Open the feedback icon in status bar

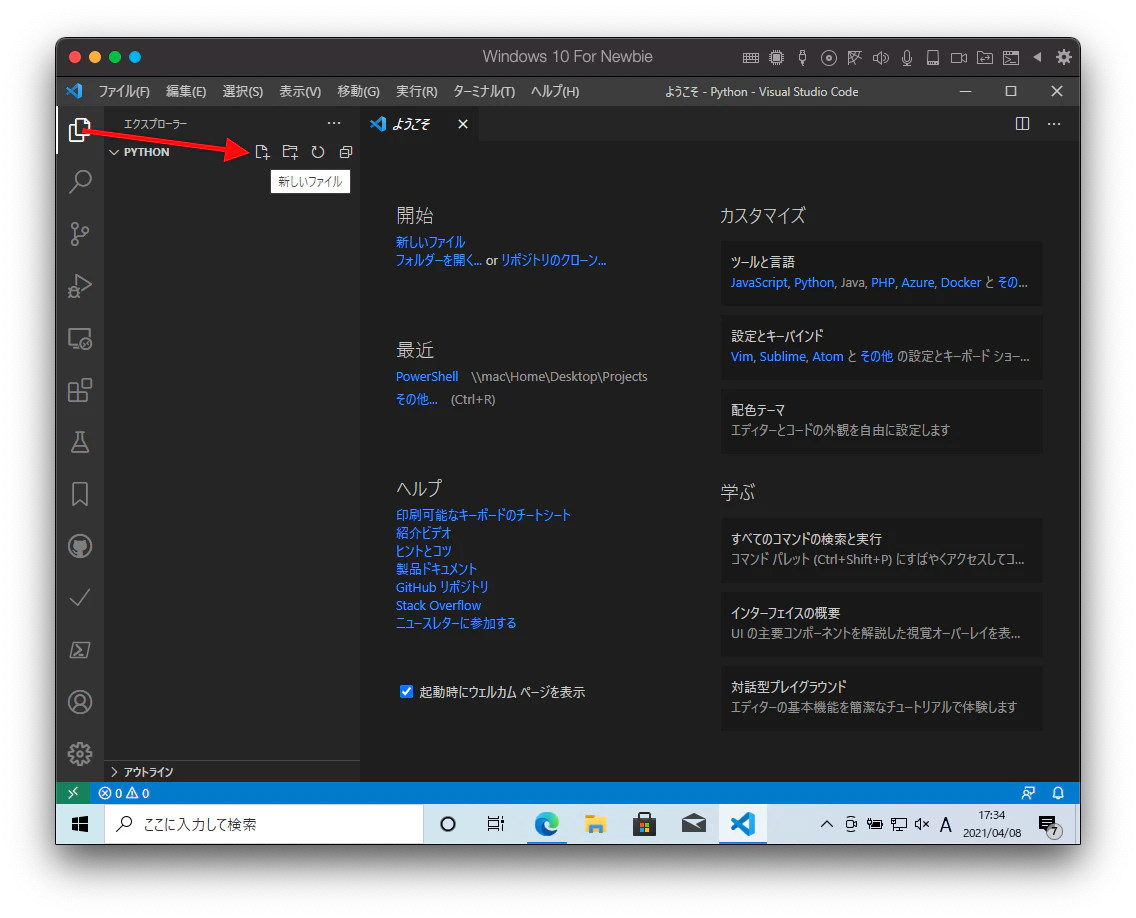point(1028,793)
